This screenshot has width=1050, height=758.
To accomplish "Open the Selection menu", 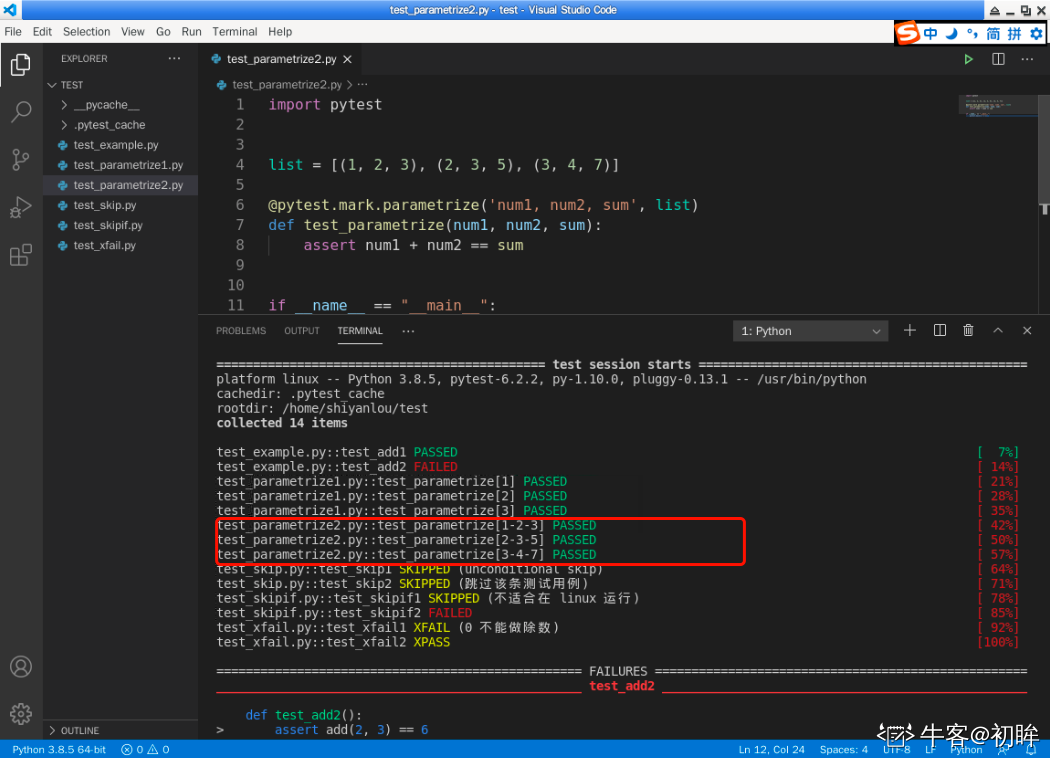I will pos(86,31).
